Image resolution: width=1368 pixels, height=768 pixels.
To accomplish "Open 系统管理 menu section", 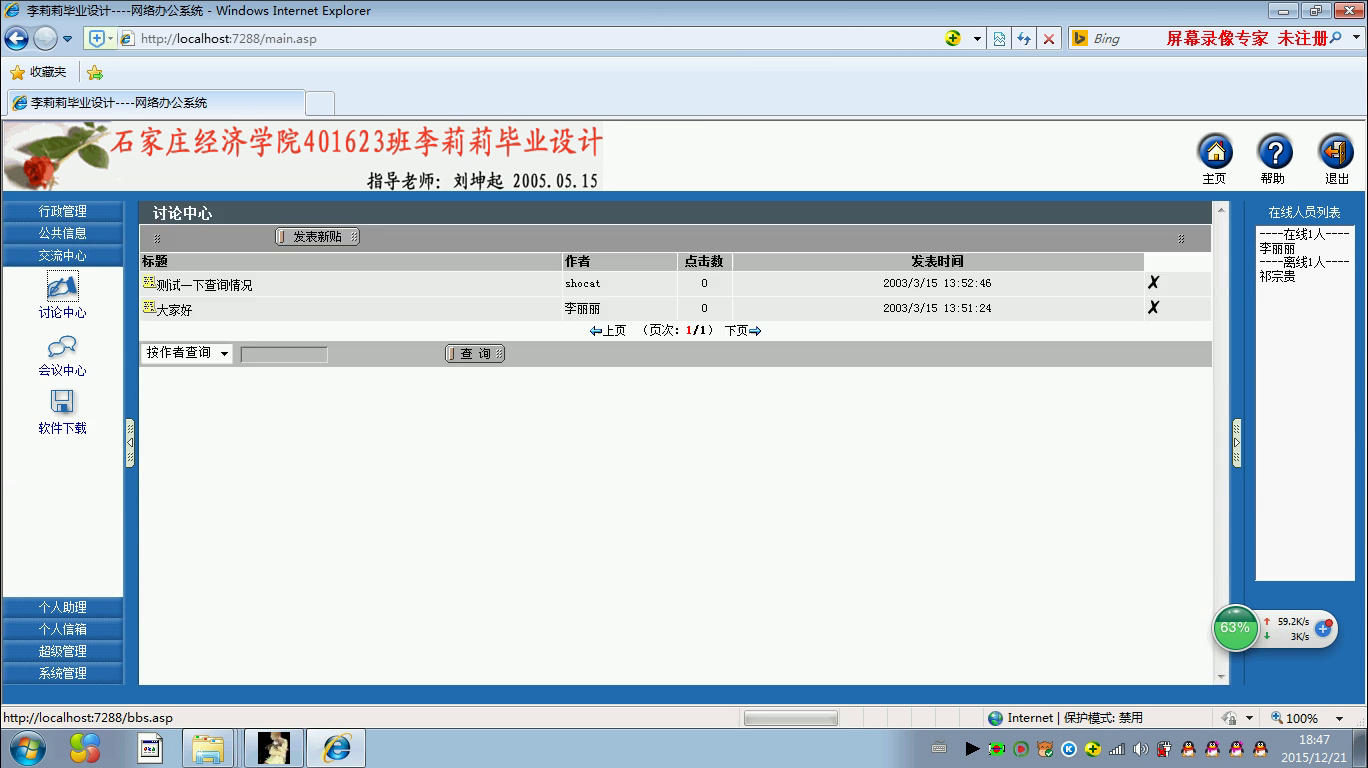I will (63, 673).
